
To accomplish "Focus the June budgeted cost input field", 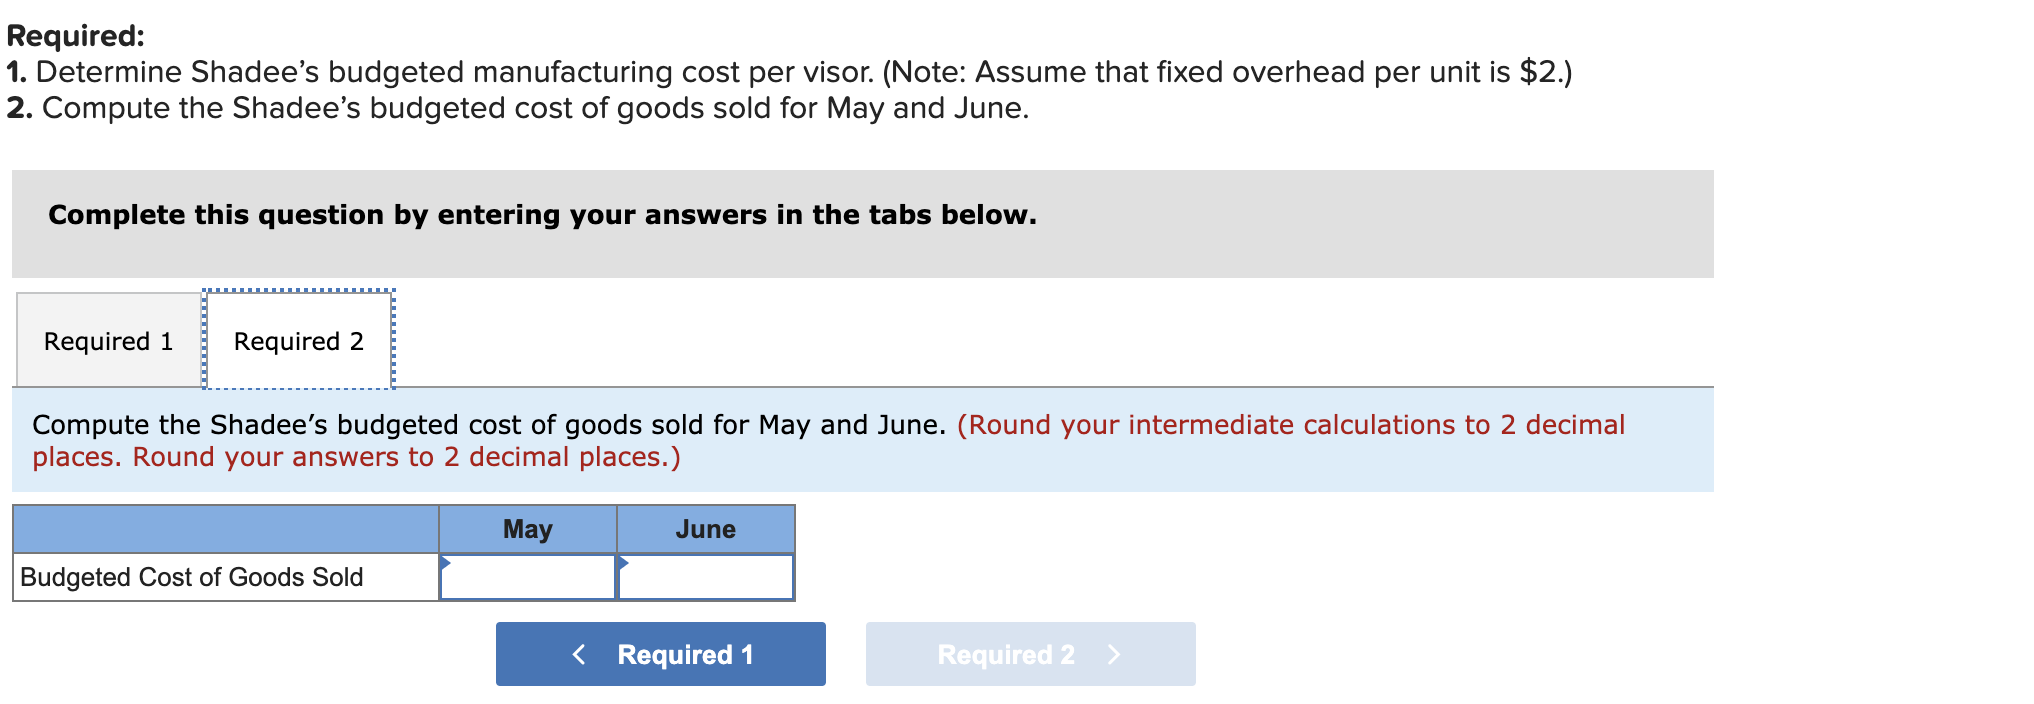I will pyautogui.click(x=707, y=578).
